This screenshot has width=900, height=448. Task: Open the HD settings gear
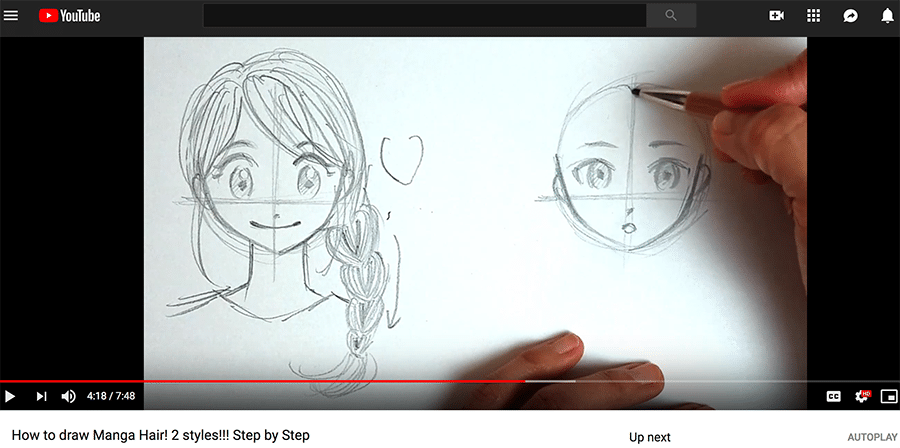point(862,396)
